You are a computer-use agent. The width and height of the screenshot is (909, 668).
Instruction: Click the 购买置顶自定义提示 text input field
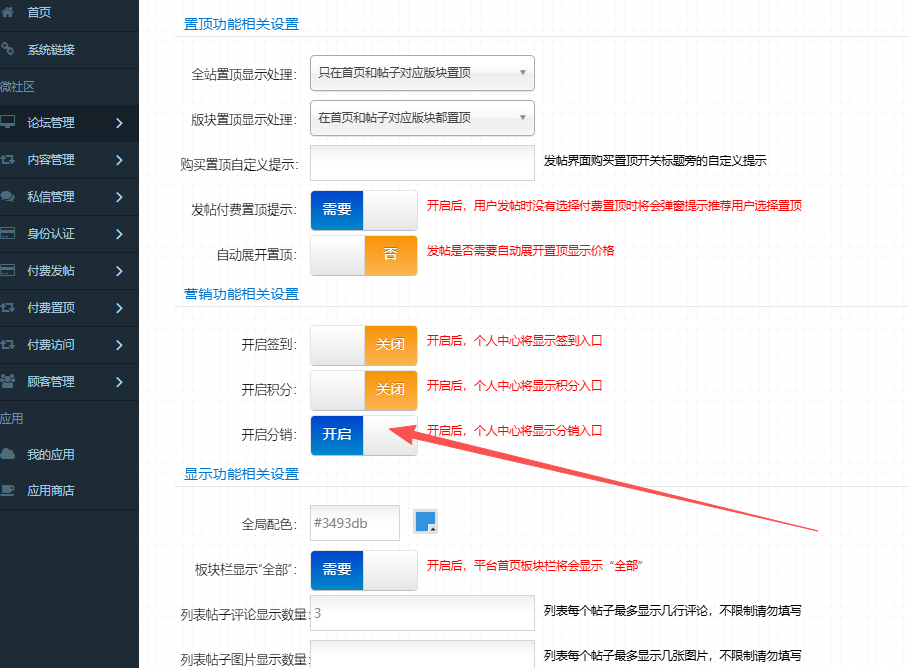(x=422, y=163)
